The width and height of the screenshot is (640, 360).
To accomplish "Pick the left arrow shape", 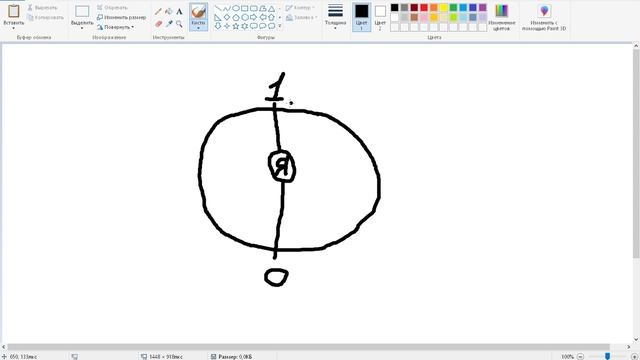I will coord(262,17).
